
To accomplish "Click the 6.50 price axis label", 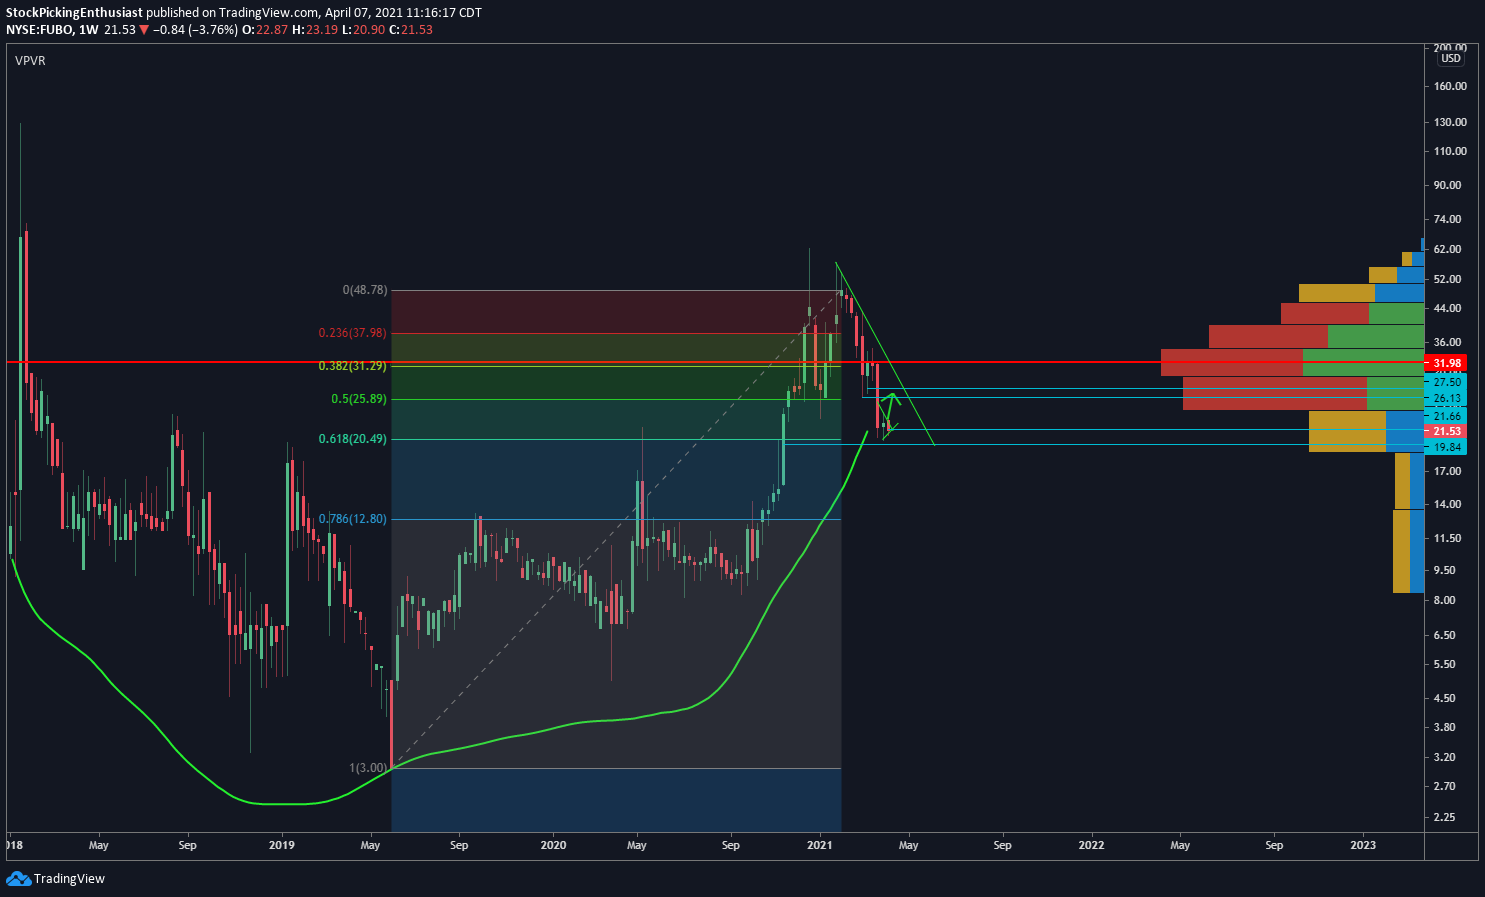I will coord(1444,635).
